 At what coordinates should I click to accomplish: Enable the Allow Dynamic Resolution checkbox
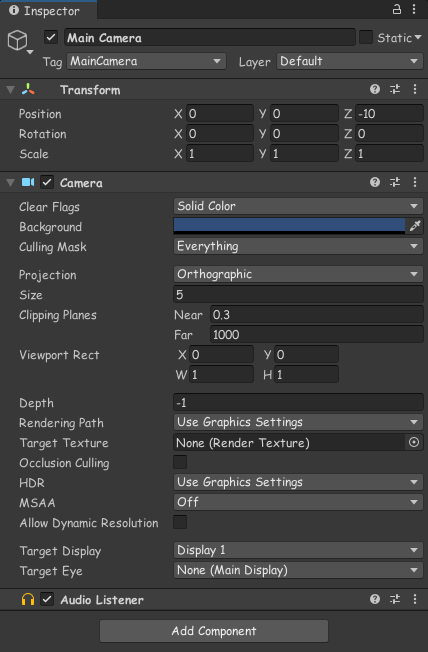[180, 522]
